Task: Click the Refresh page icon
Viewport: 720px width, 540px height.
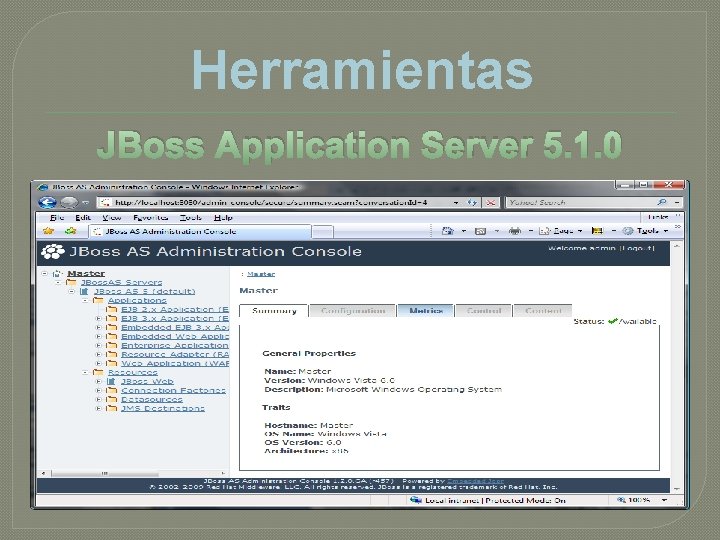Action: coord(472,202)
